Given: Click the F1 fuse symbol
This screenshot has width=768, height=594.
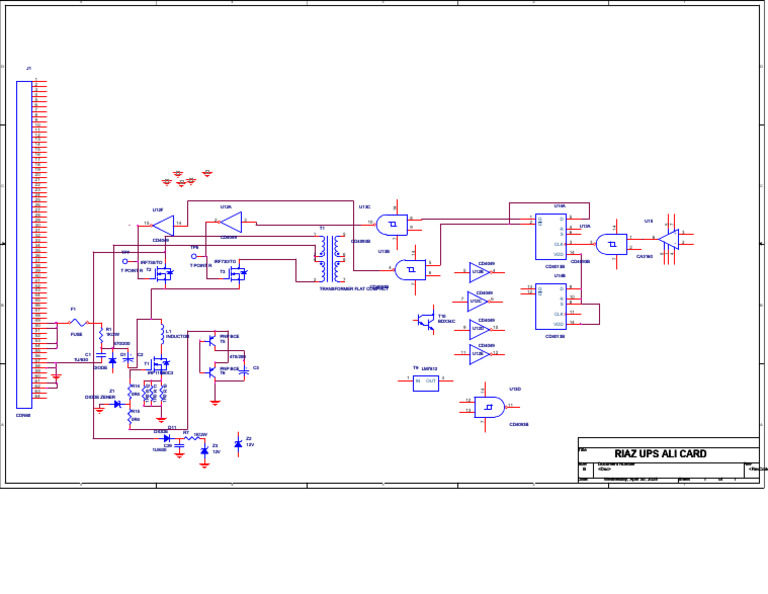Looking at the screenshot, I should (x=78, y=322).
